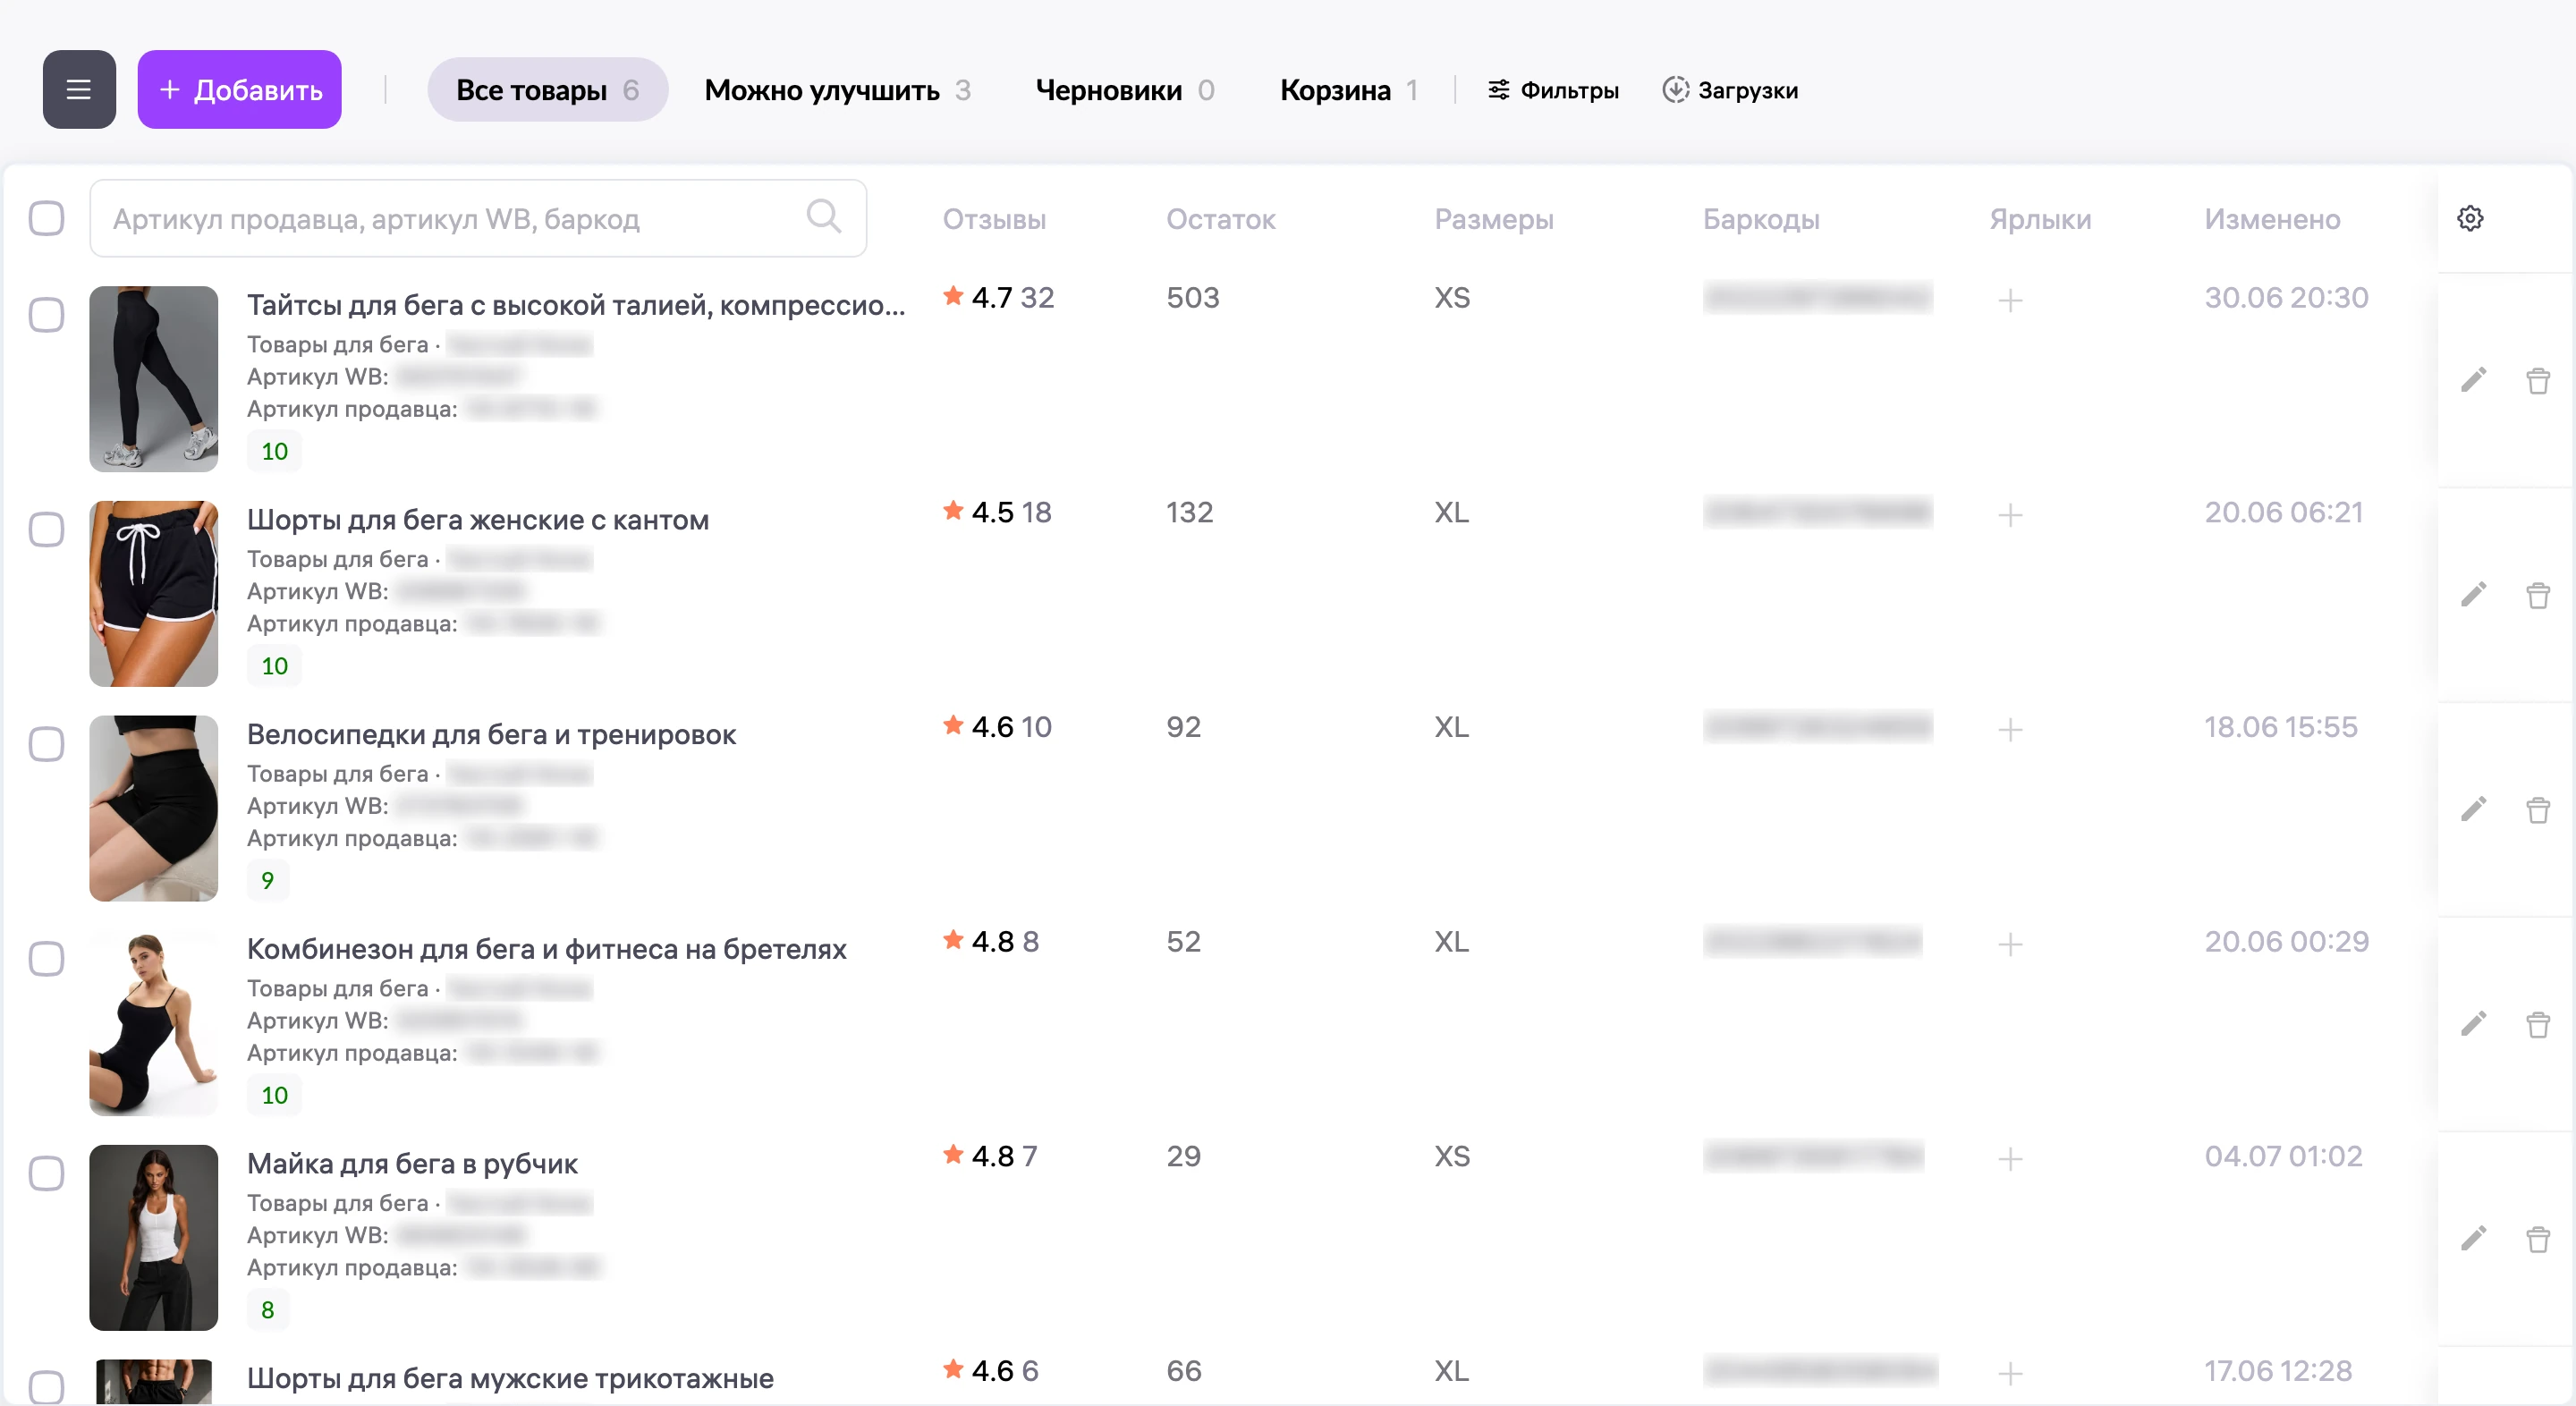Add a label to Шорты женские row
The height and width of the screenshot is (1406, 2576).
point(2010,515)
